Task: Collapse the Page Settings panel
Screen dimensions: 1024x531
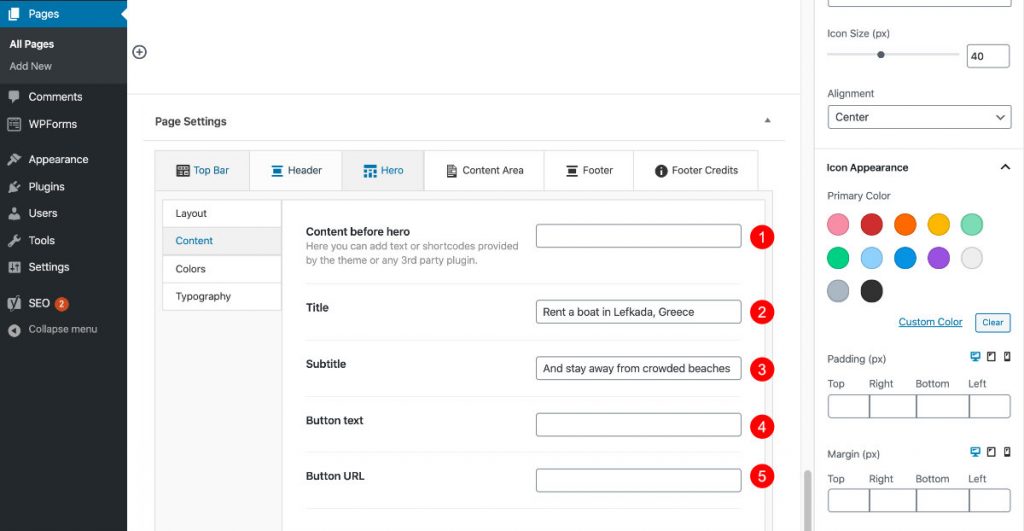Action: [767, 121]
